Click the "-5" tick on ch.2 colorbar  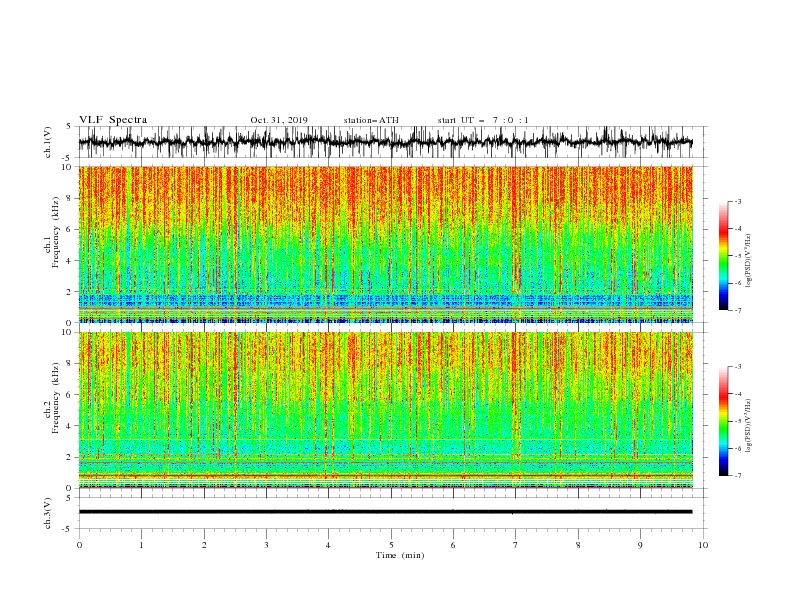737,421
